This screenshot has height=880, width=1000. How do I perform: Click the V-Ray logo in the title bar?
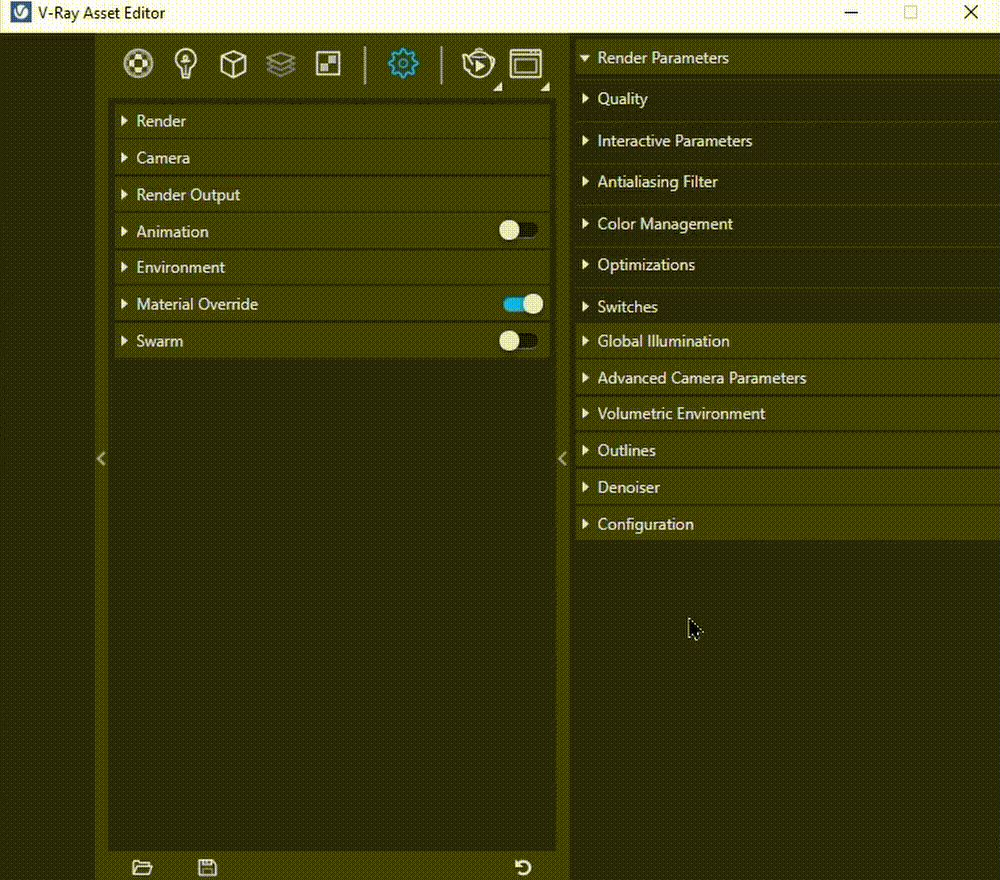tap(20, 12)
